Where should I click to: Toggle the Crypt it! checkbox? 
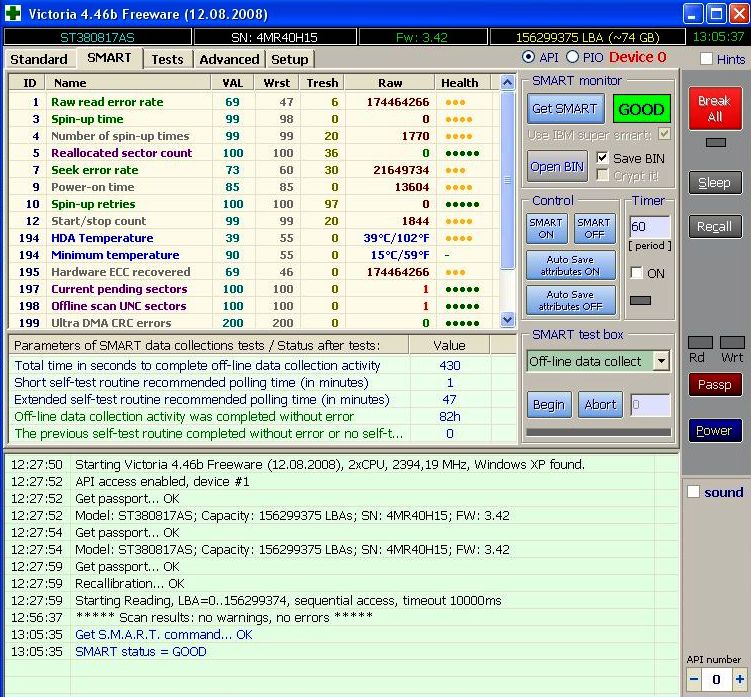coord(603,175)
